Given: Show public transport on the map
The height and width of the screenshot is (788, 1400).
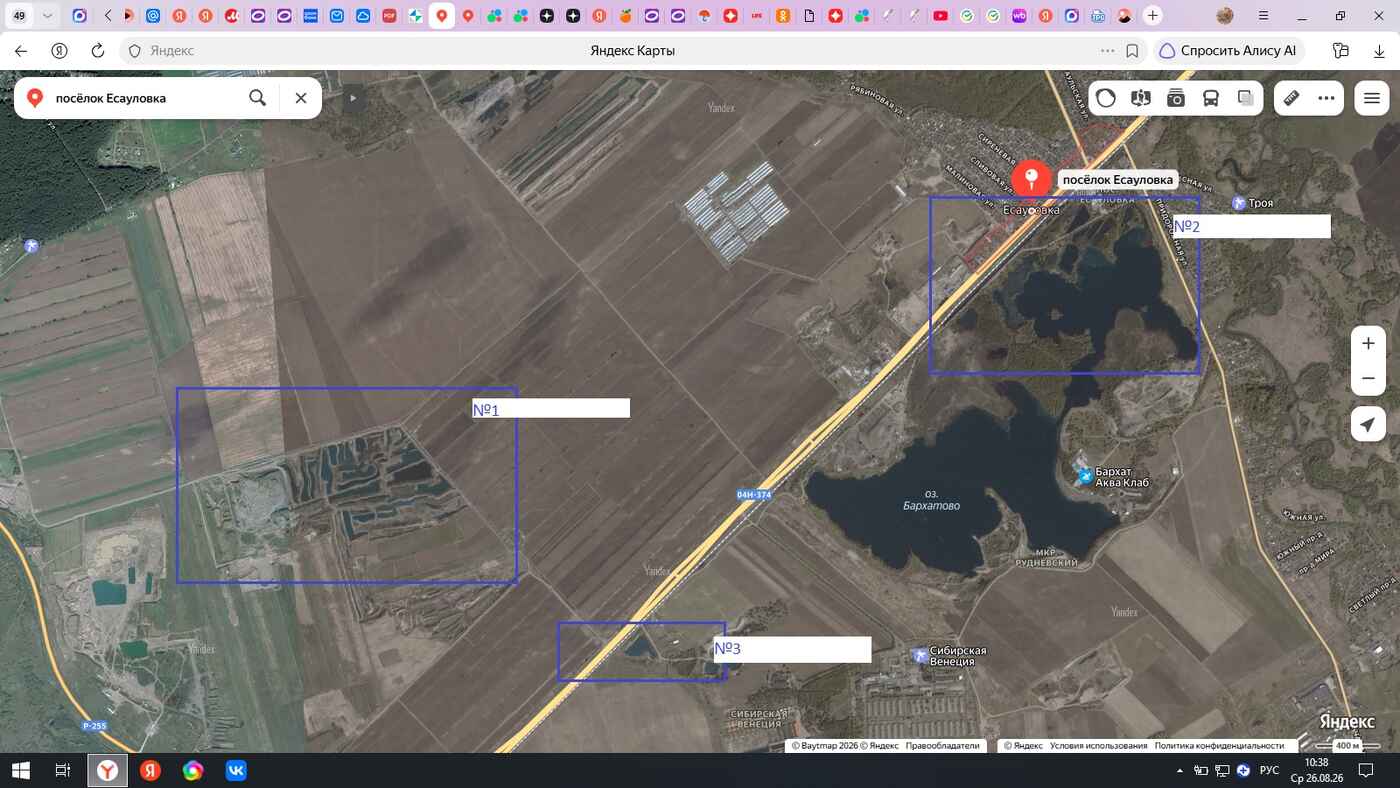Looking at the screenshot, I should [x=1211, y=98].
